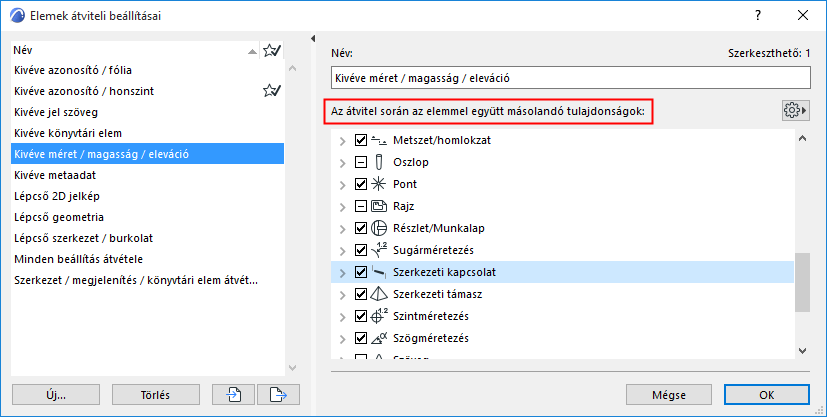
Task: Click the Pont hotspot tool icon
Action: pos(380,184)
